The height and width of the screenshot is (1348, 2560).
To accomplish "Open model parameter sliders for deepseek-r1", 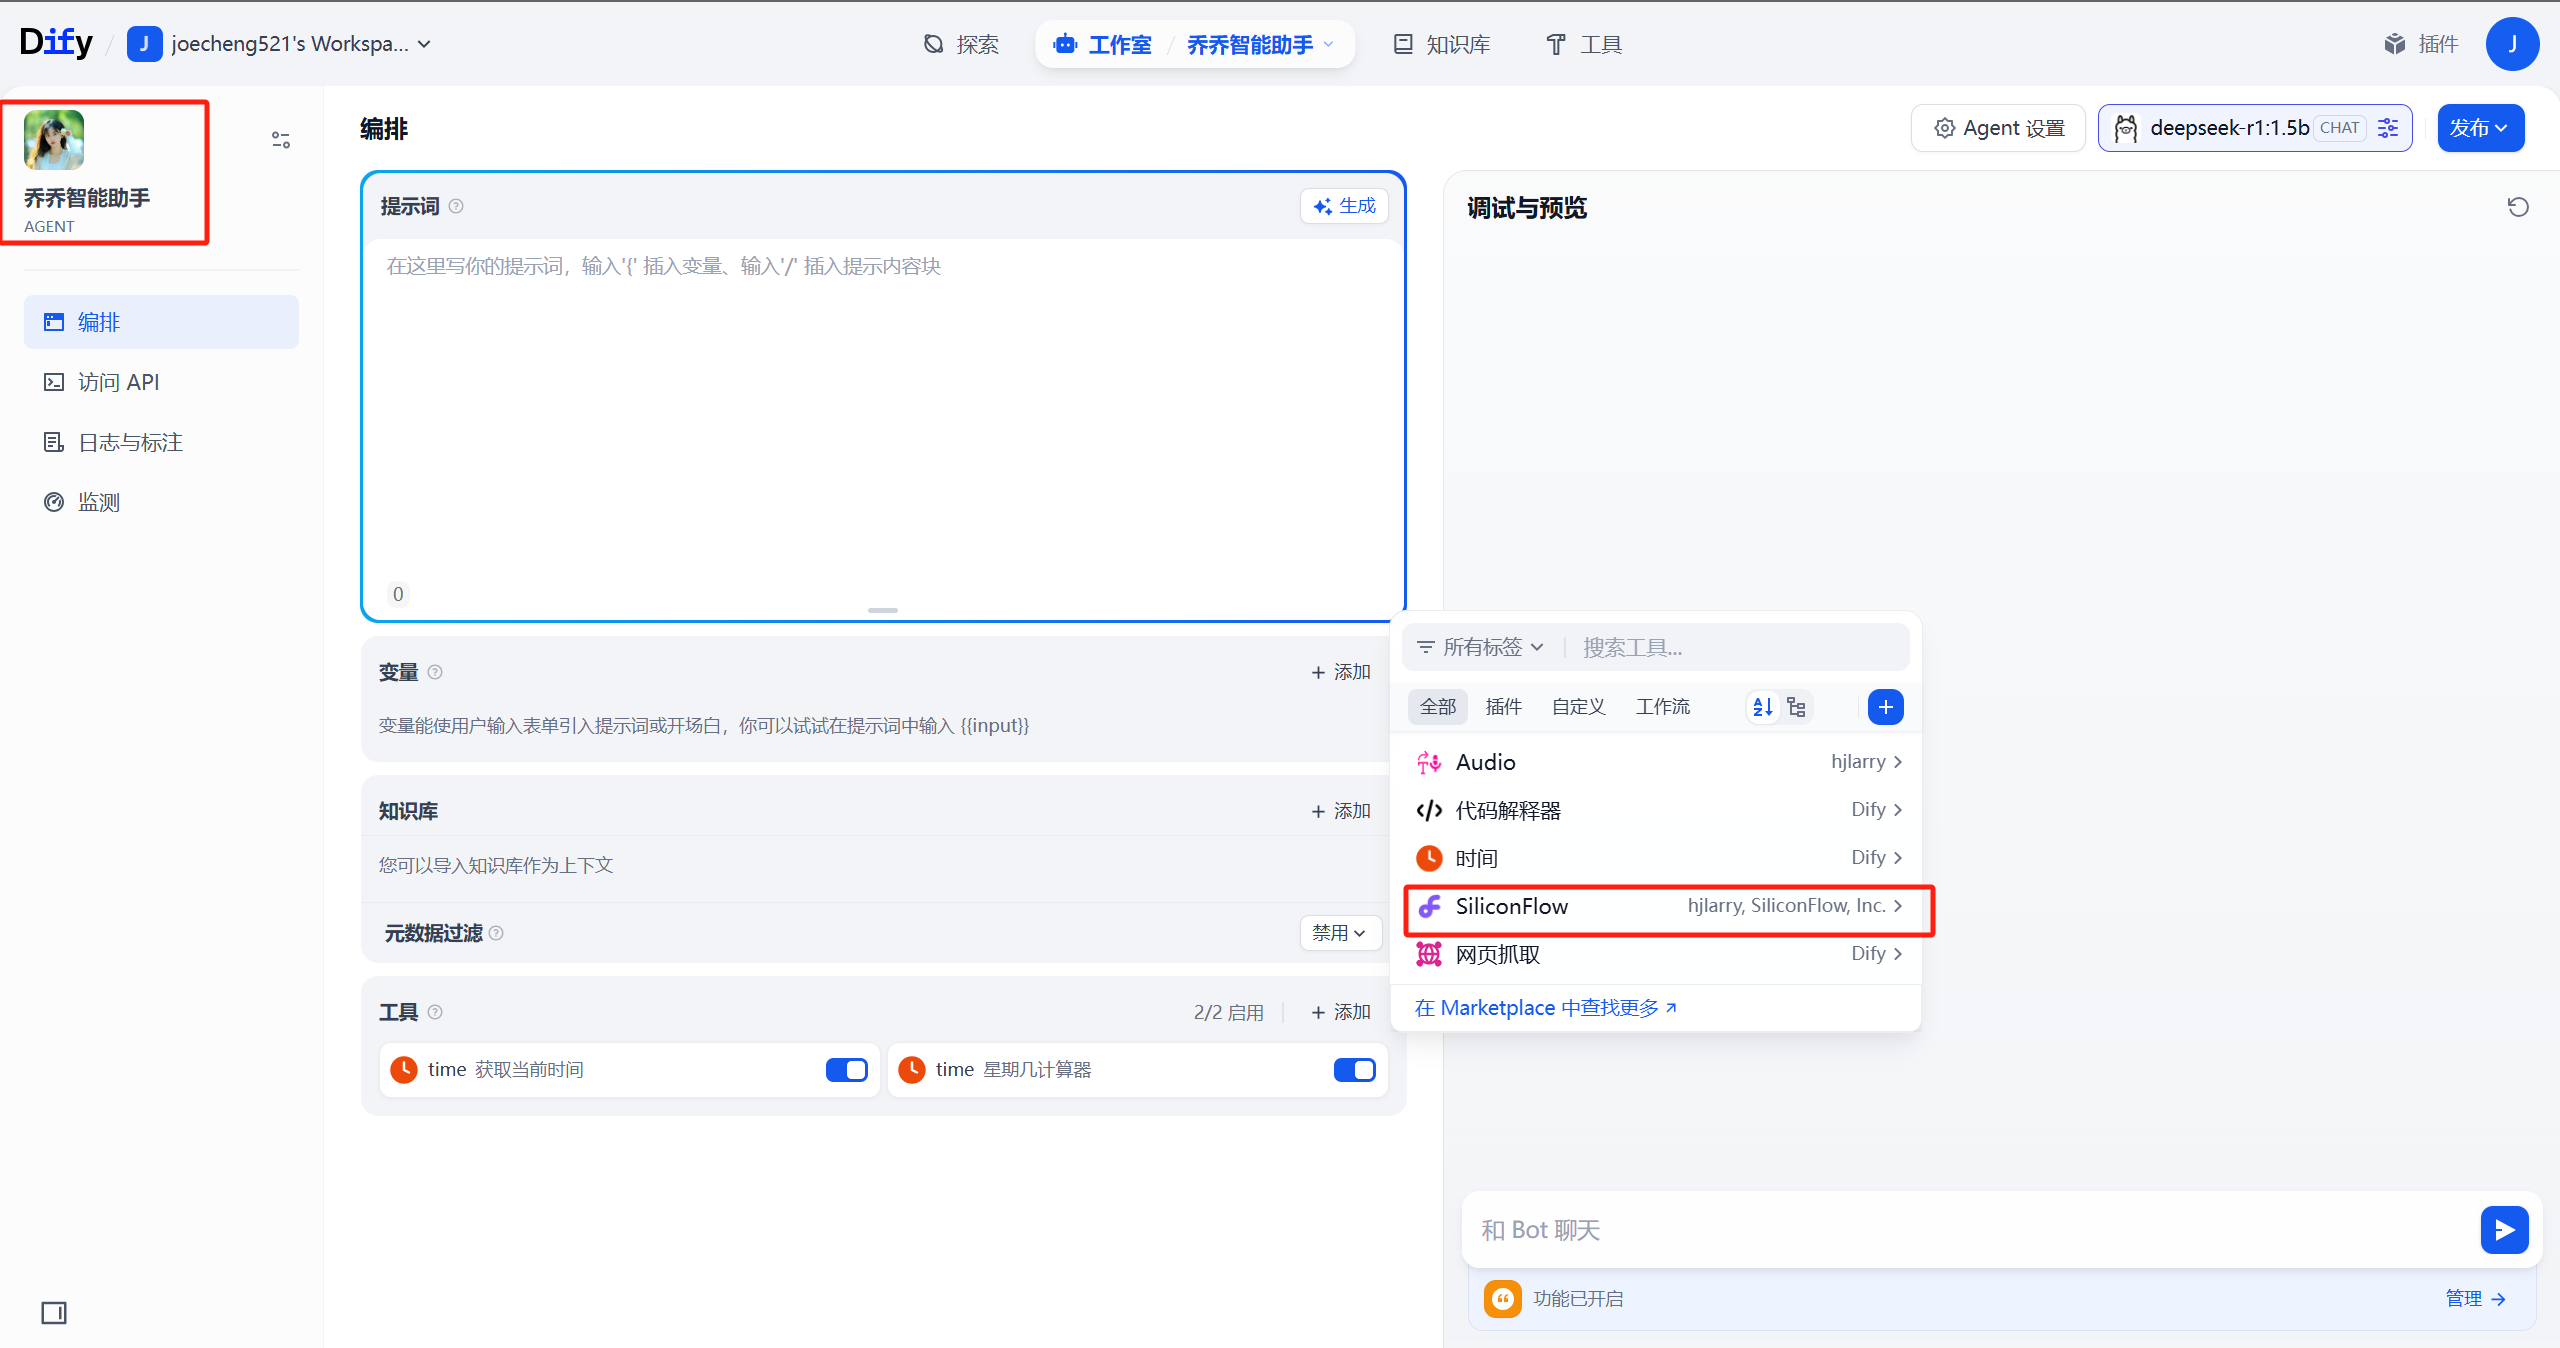I will (2388, 128).
